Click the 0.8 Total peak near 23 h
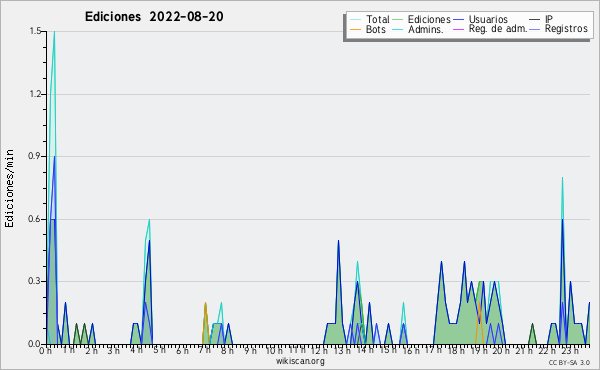The image size is (600, 370). [x=562, y=178]
